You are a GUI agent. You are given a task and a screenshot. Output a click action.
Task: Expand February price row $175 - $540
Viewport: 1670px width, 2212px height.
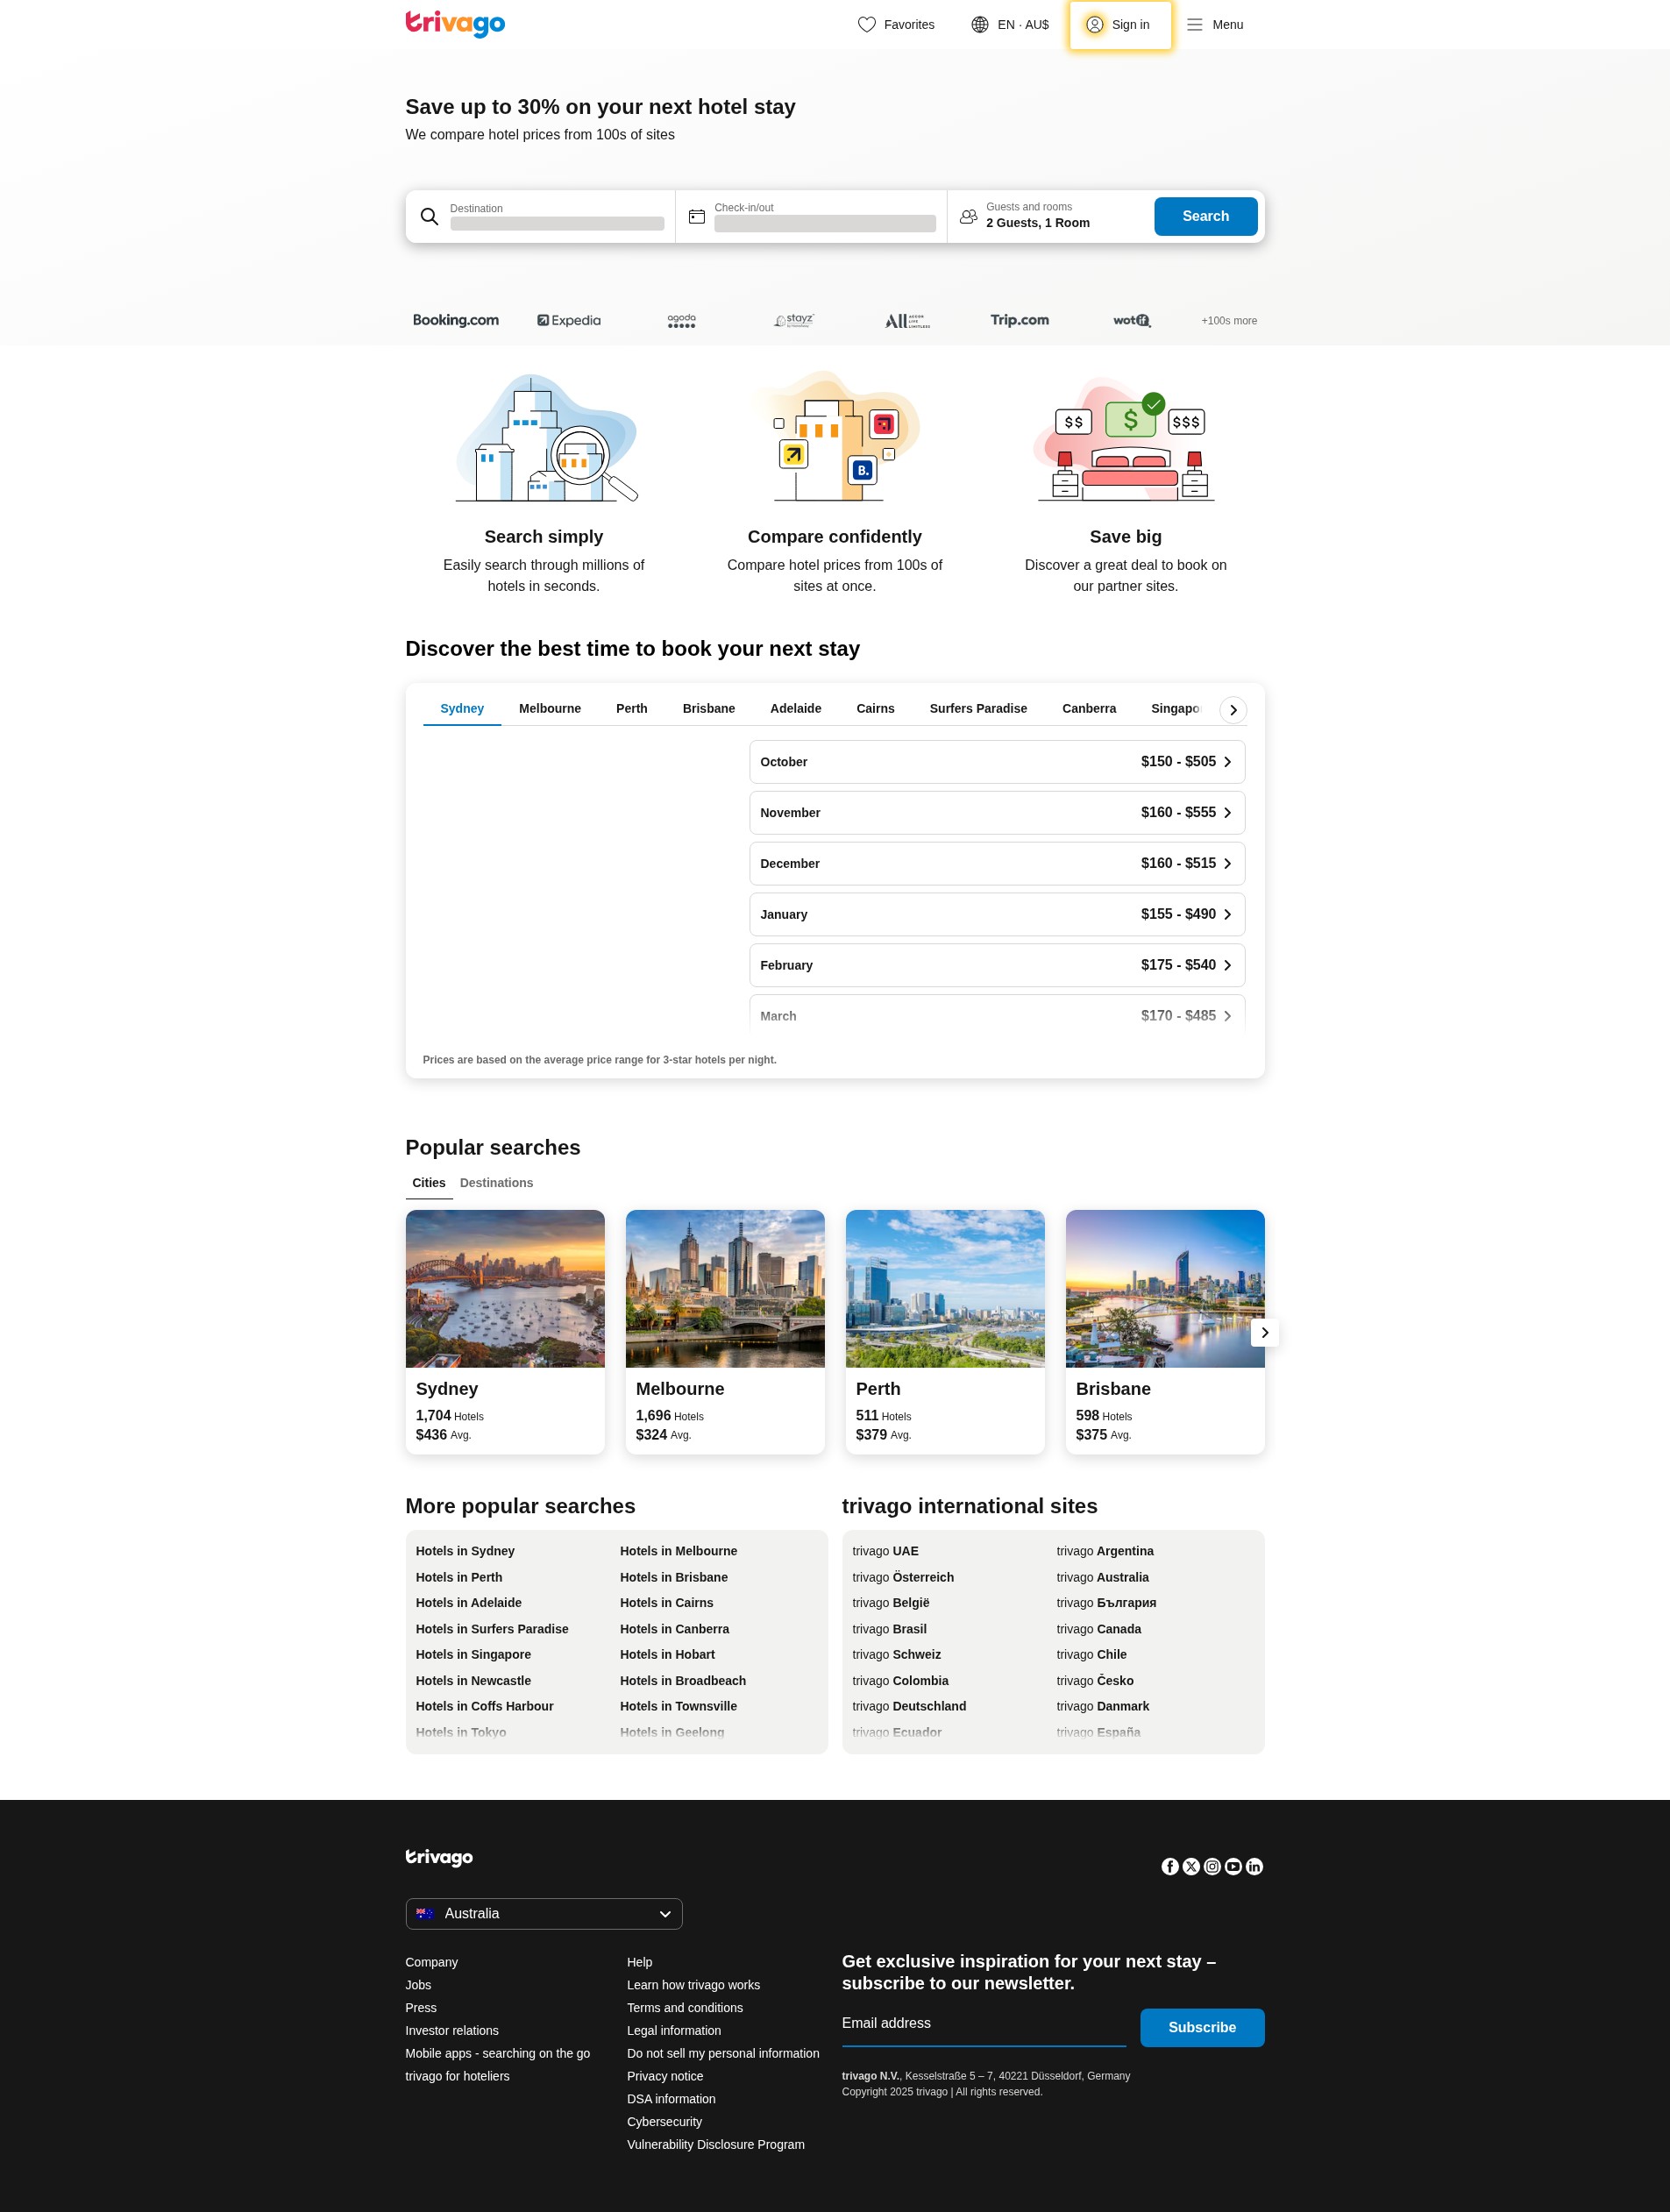click(997, 965)
